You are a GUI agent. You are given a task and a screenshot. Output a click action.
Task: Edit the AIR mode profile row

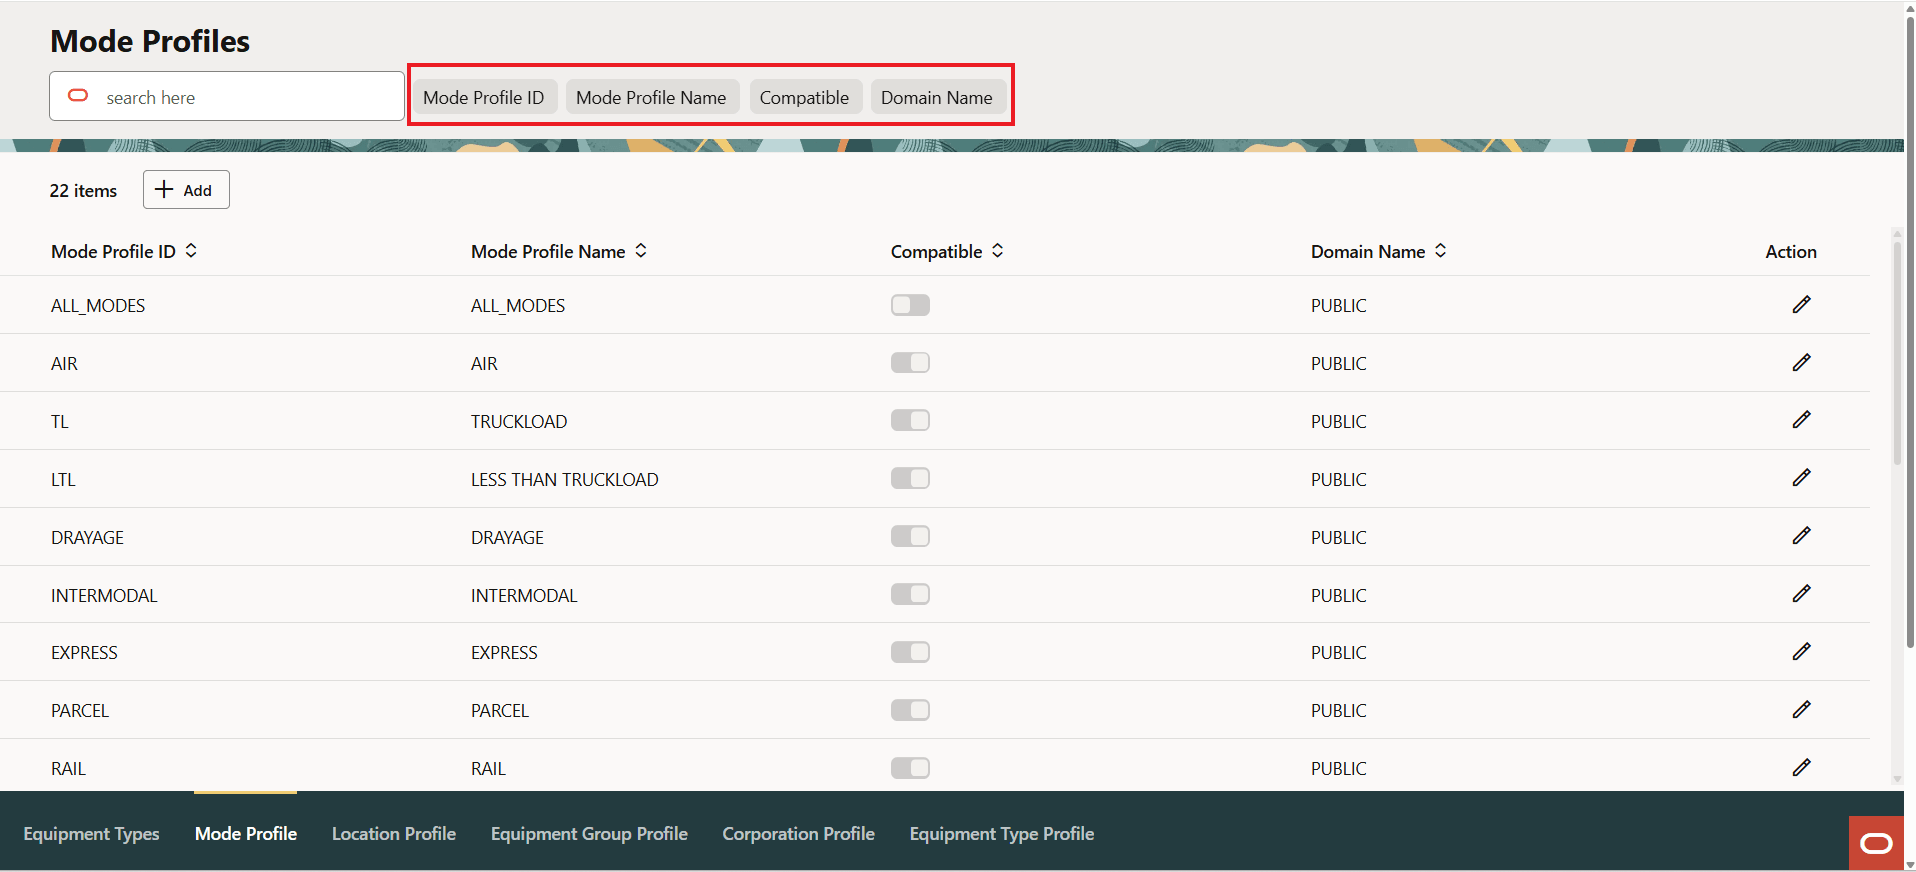(x=1801, y=363)
